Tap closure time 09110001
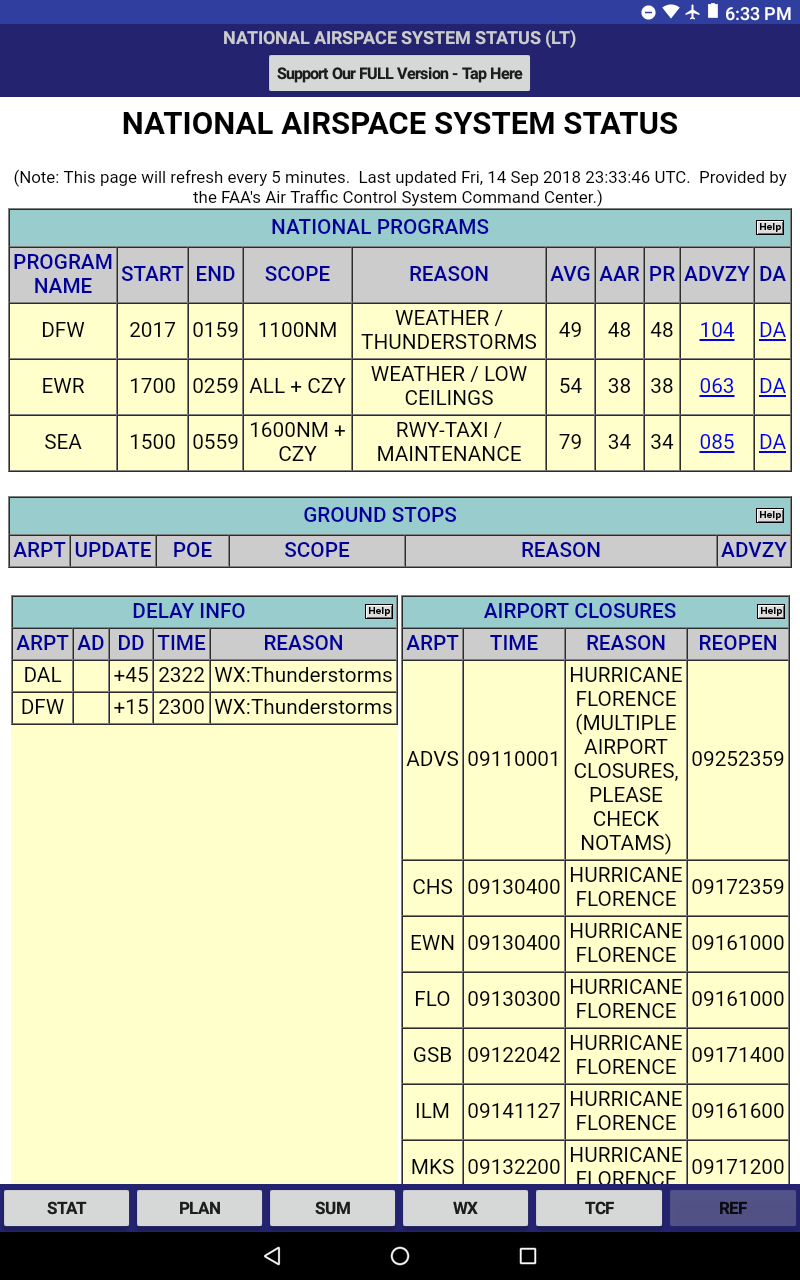 [x=514, y=759]
